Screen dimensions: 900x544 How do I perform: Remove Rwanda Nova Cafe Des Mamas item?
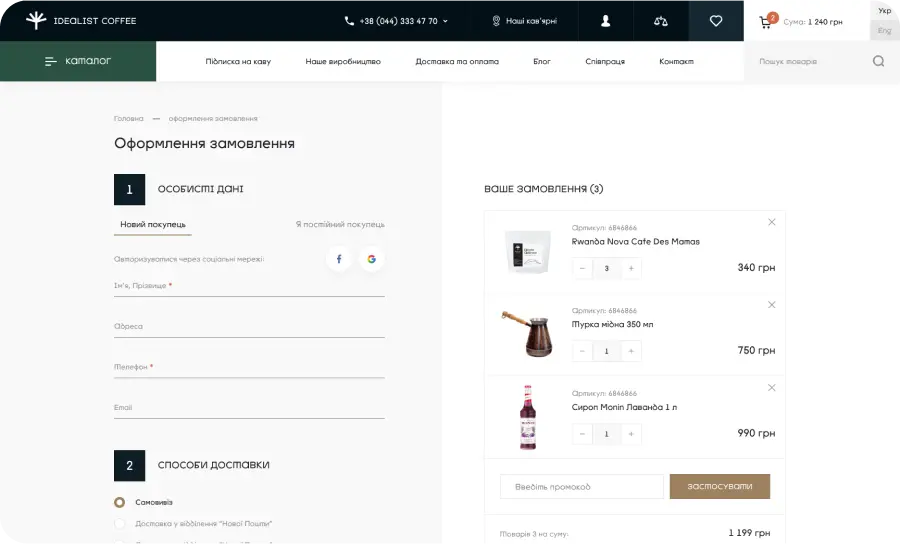point(771,222)
